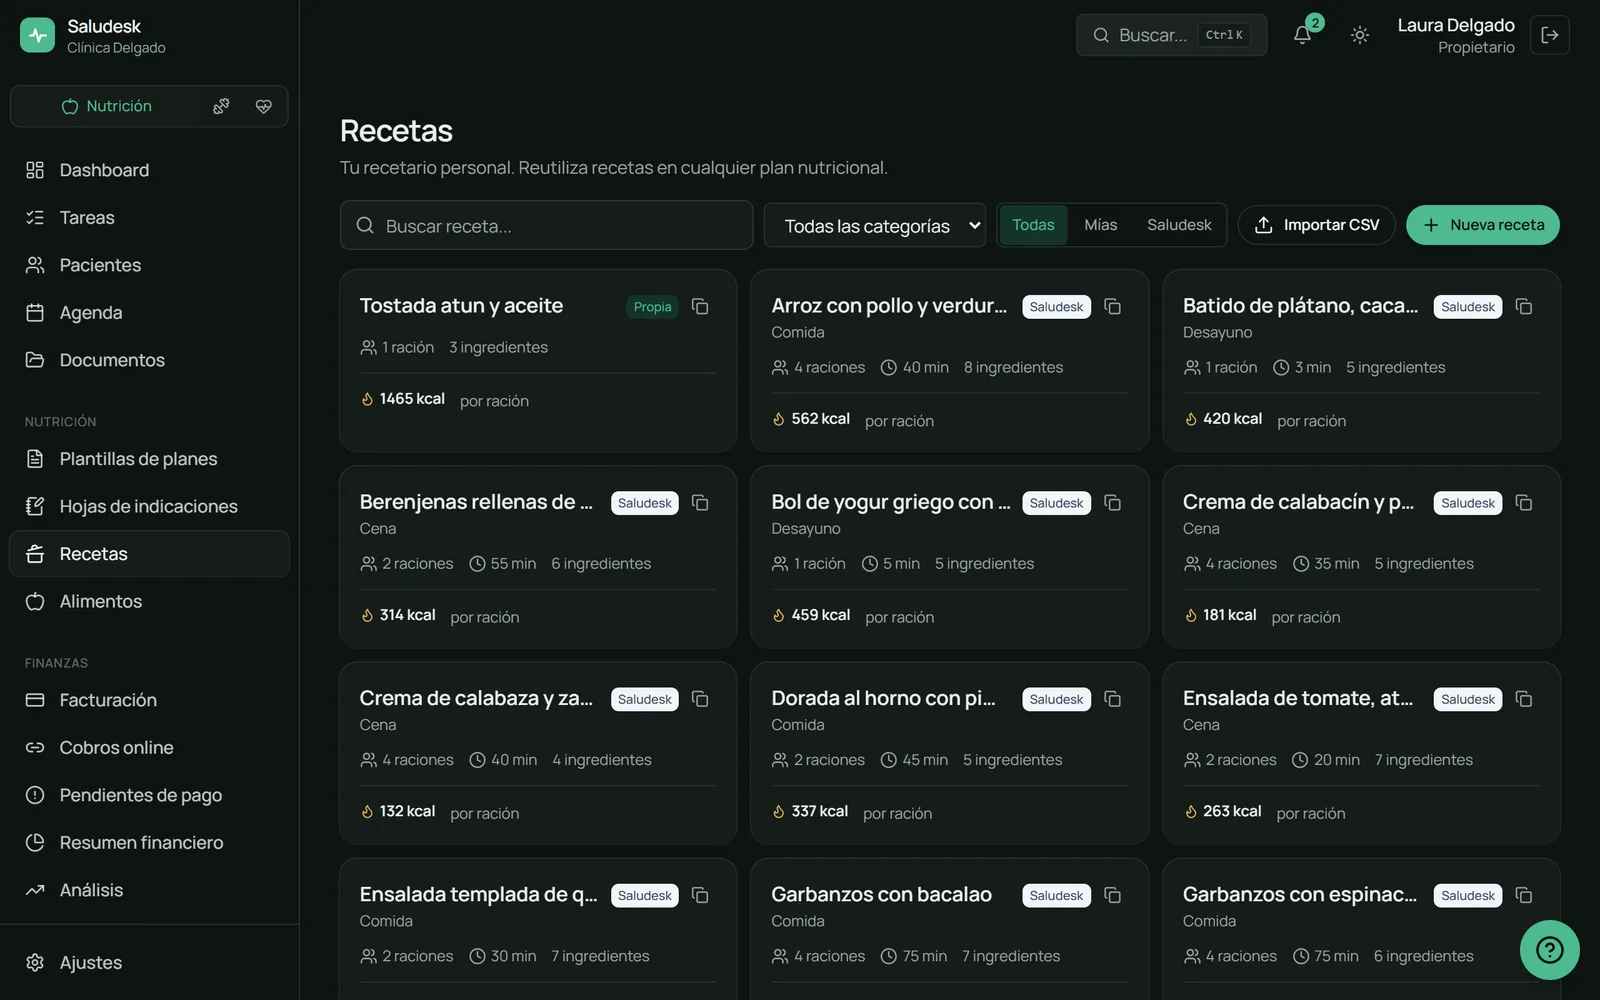
Task: Click the logout icon
Action: [1550, 35]
